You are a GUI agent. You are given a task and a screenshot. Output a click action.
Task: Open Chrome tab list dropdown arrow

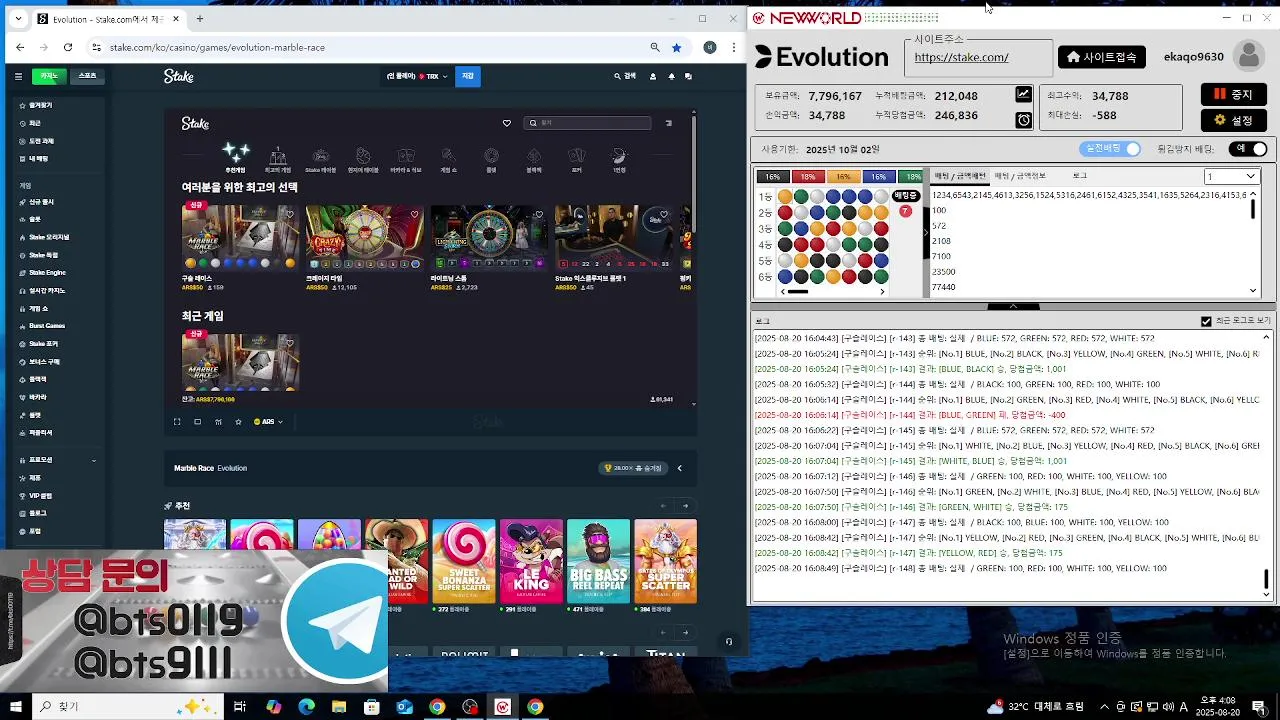click(18, 19)
